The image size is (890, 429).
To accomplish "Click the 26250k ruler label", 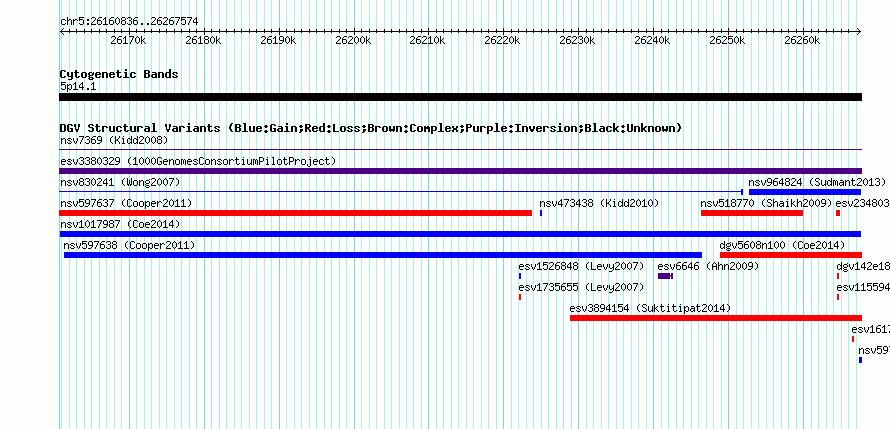I will pos(728,40).
